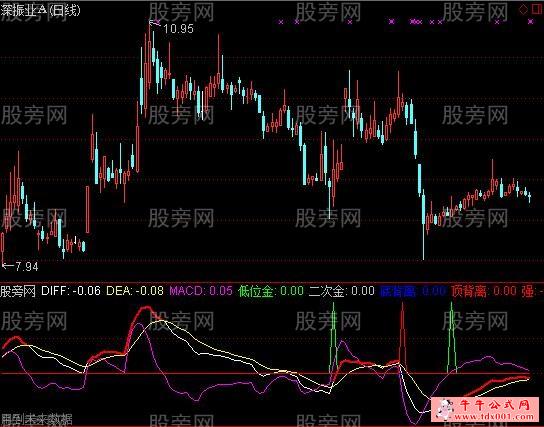The height and width of the screenshot is (427, 544).
Task: Click the 用到未来数据 notice at bottom left
Action: (x=36, y=420)
